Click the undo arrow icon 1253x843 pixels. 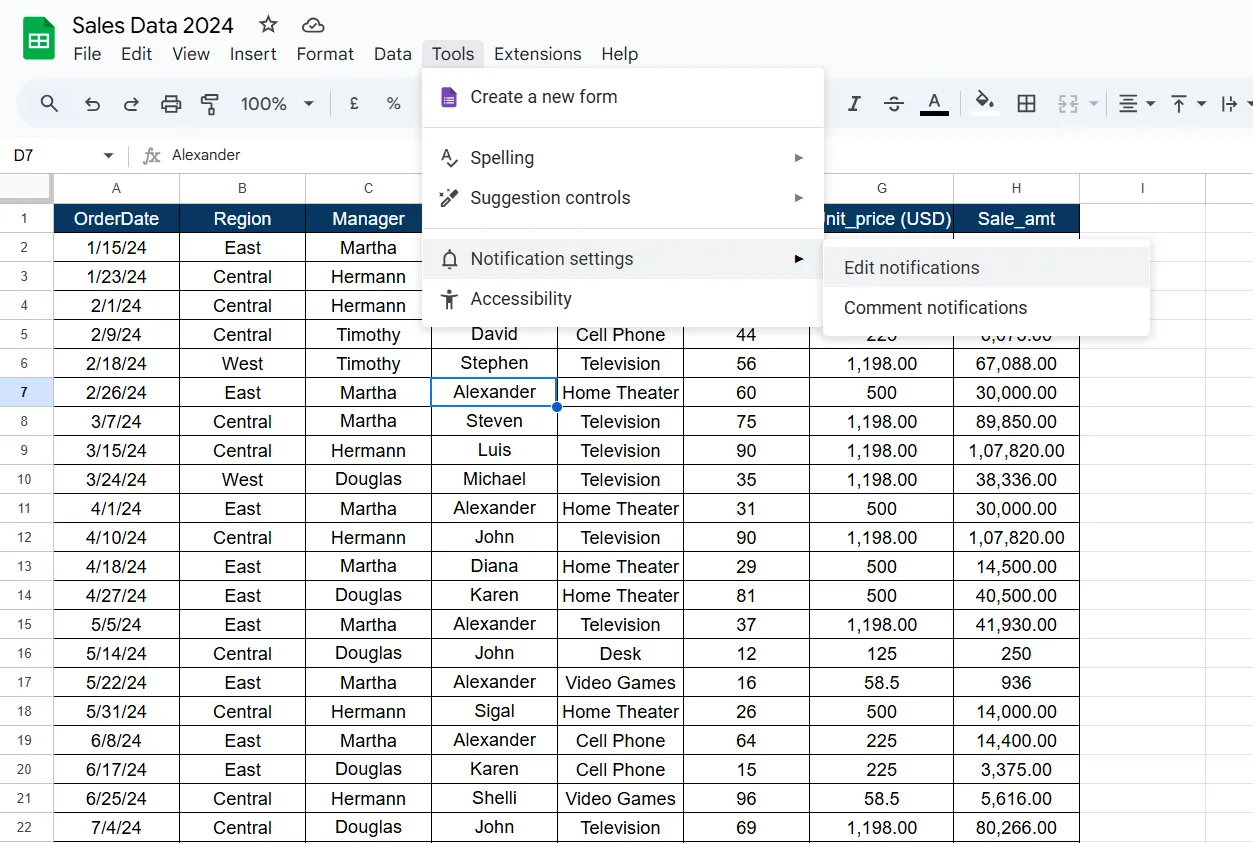pos(92,104)
